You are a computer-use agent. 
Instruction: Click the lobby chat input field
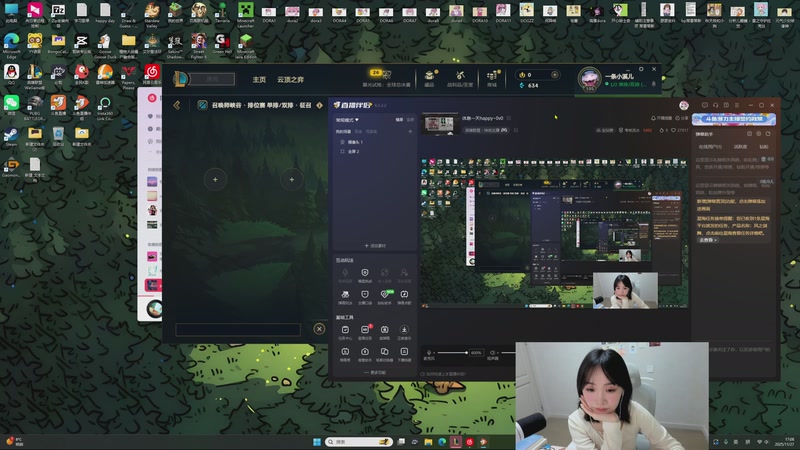point(238,330)
